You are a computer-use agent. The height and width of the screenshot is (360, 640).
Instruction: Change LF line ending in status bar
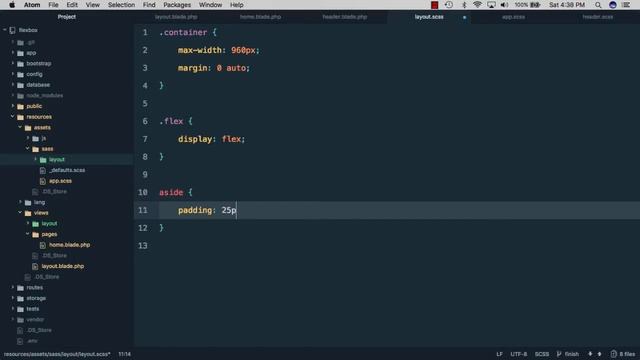pos(499,354)
